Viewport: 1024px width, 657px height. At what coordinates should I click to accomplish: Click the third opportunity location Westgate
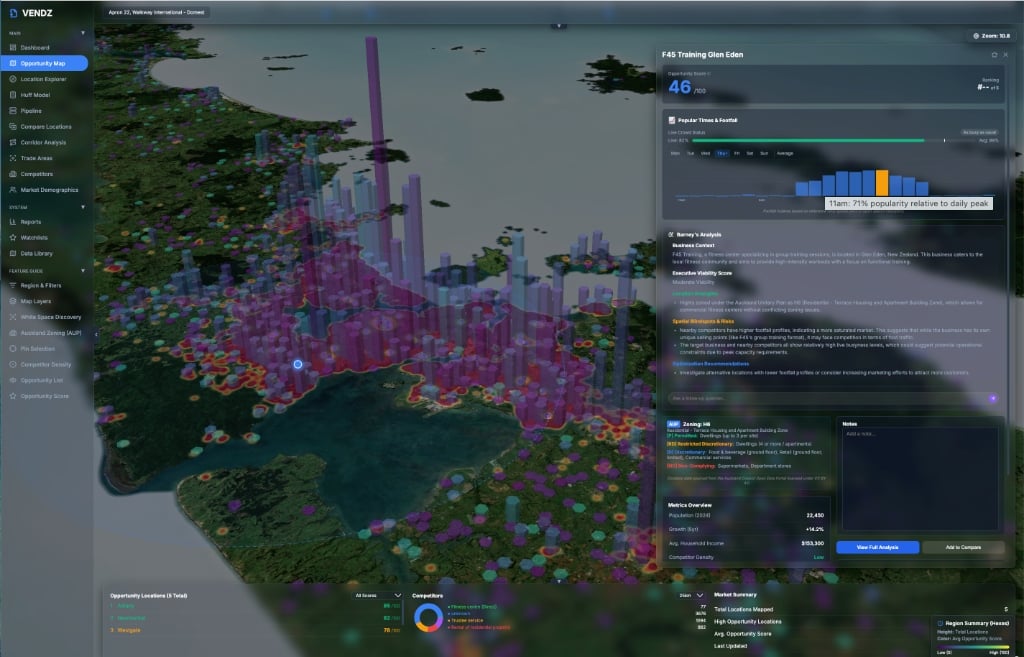tap(129, 630)
